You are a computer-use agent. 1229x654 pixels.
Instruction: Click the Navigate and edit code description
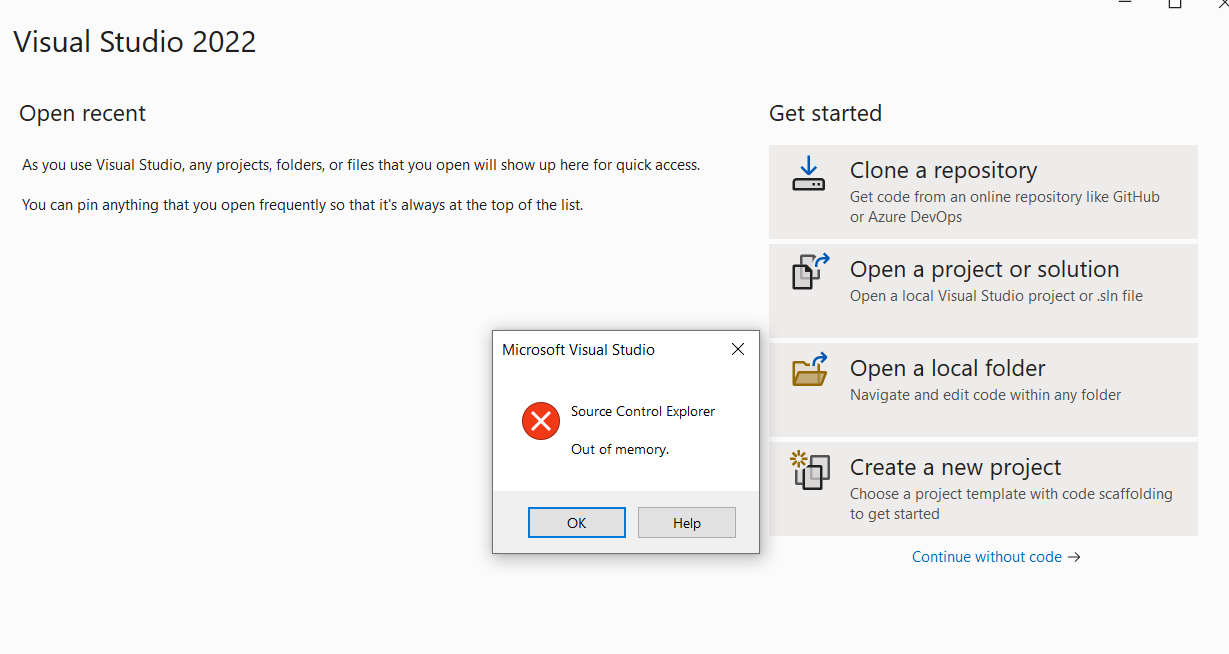[985, 395]
